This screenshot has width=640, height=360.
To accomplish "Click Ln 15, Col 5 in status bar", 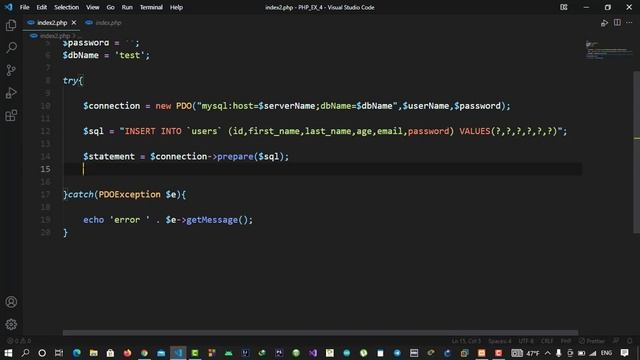I will pos(466,341).
